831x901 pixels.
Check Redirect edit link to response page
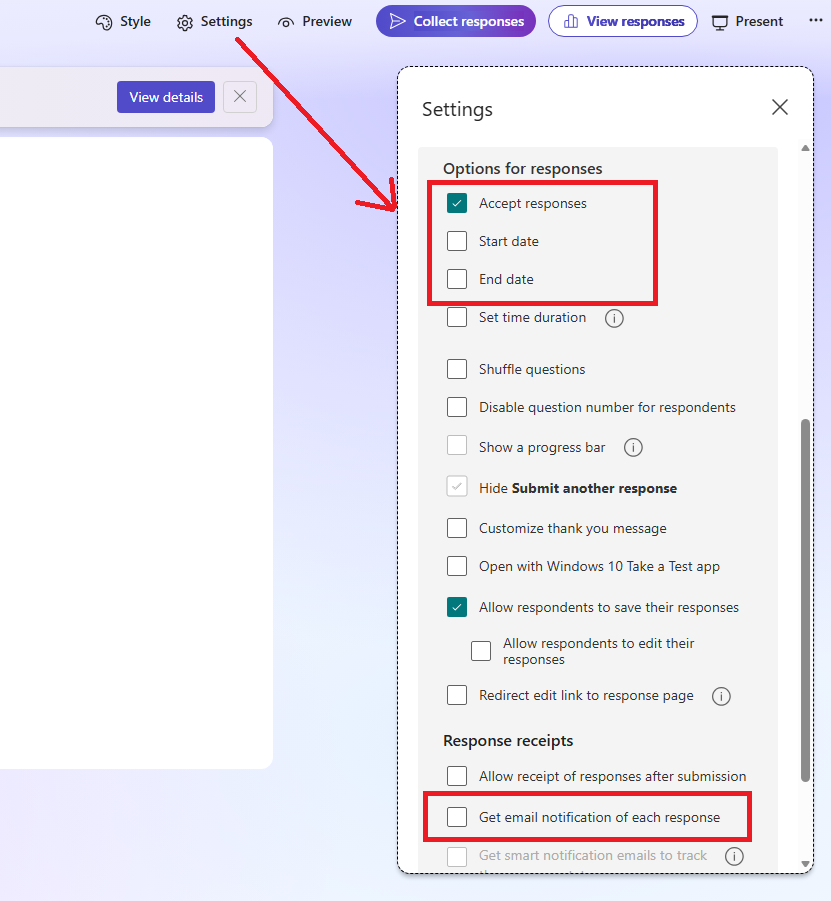pyautogui.click(x=457, y=695)
